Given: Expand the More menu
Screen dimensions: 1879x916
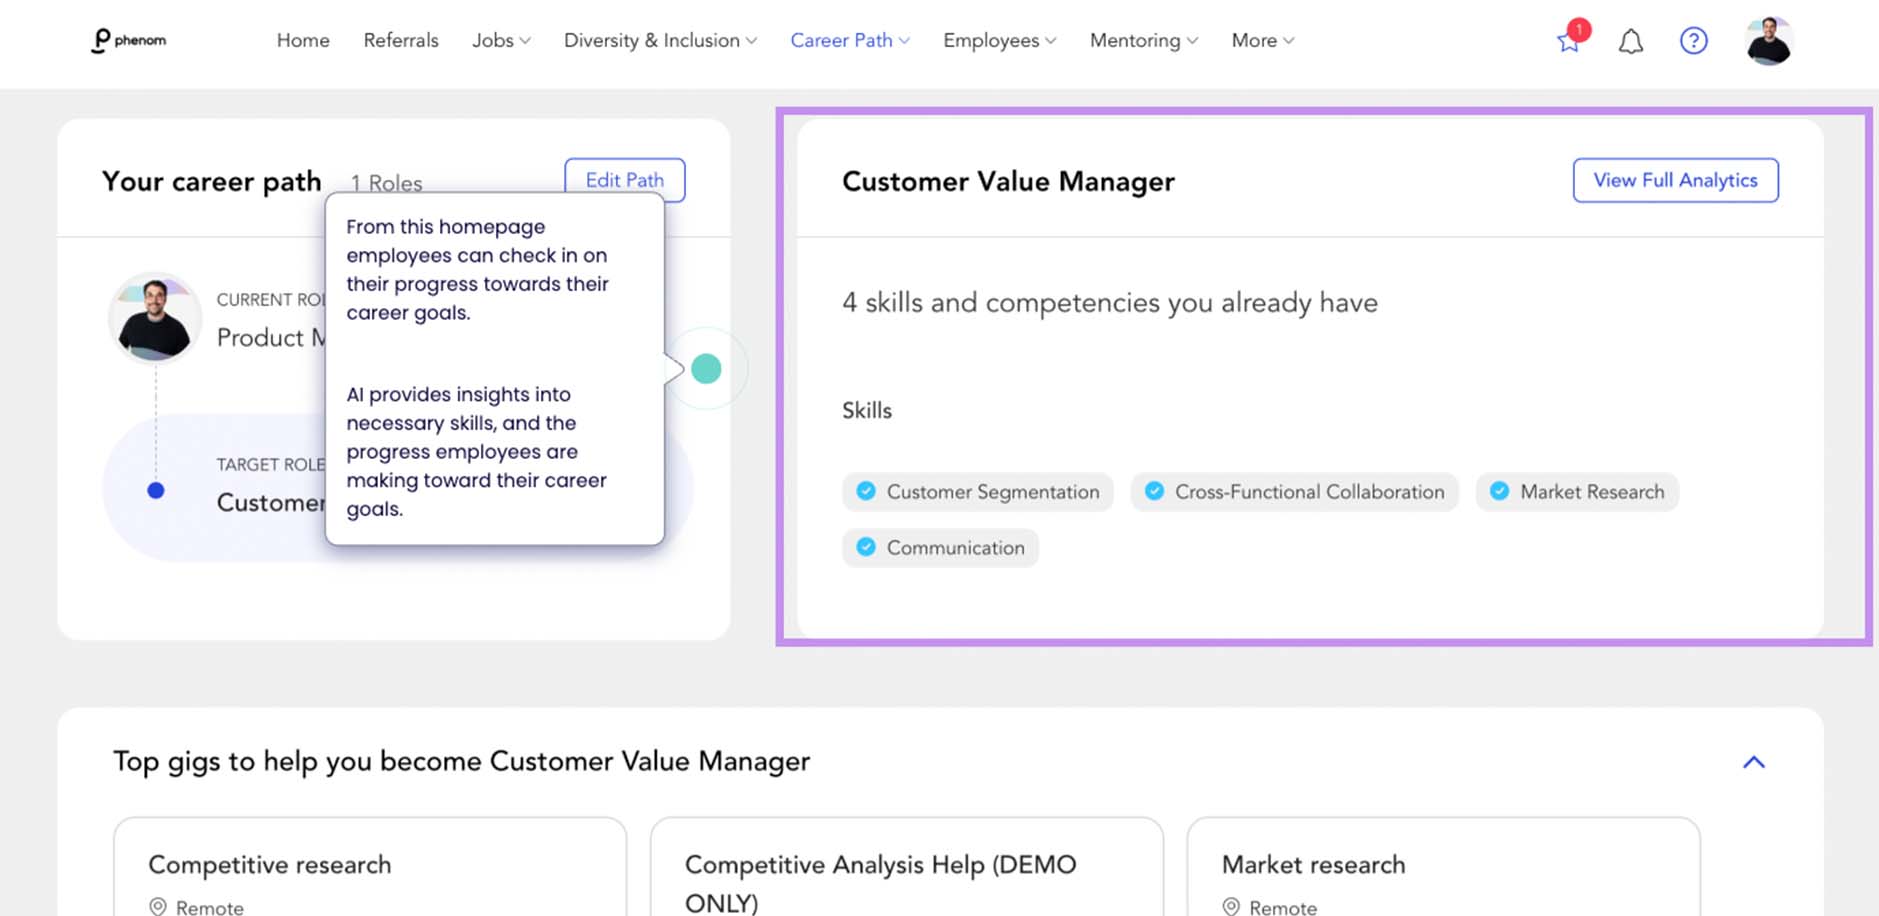Looking at the screenshot, I should 1263,41.
